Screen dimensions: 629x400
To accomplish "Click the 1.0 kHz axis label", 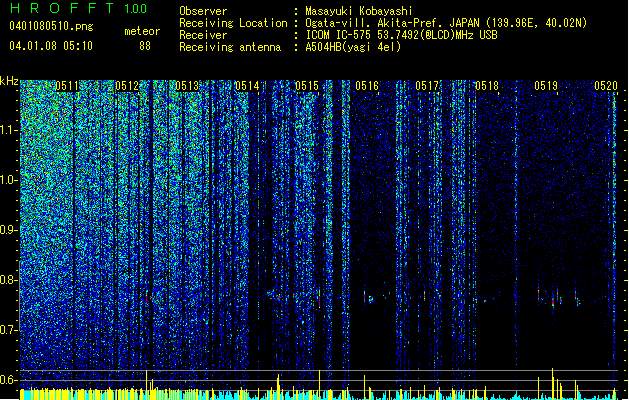I will [x=9, y=180].
